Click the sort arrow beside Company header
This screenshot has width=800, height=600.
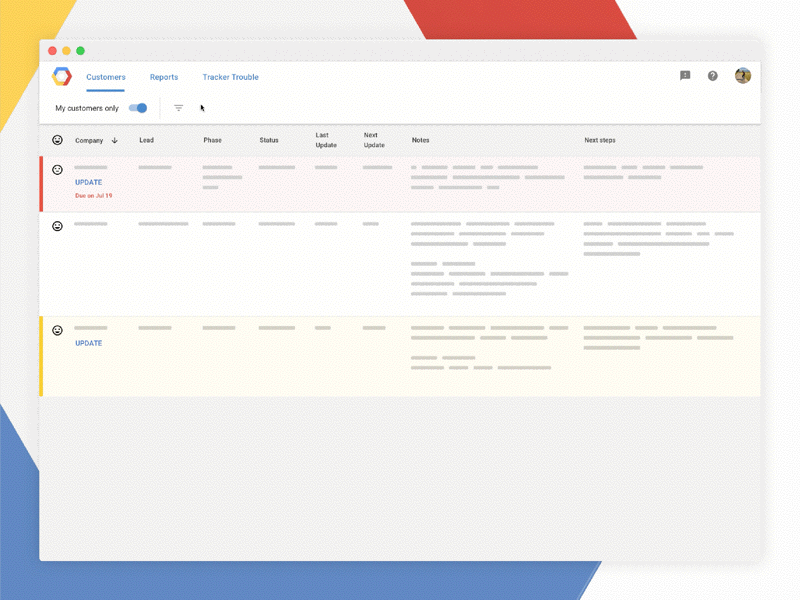point(113,140)
